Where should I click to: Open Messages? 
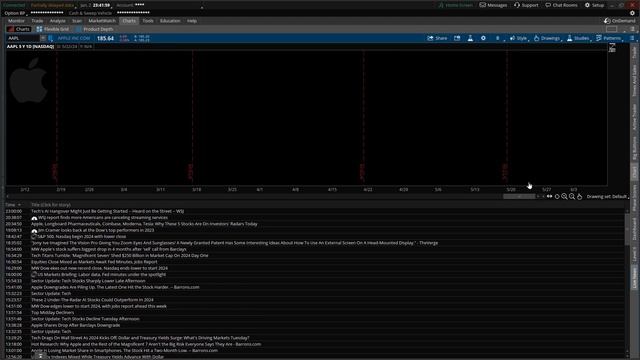pyautogui.click(x=493, y=5)
